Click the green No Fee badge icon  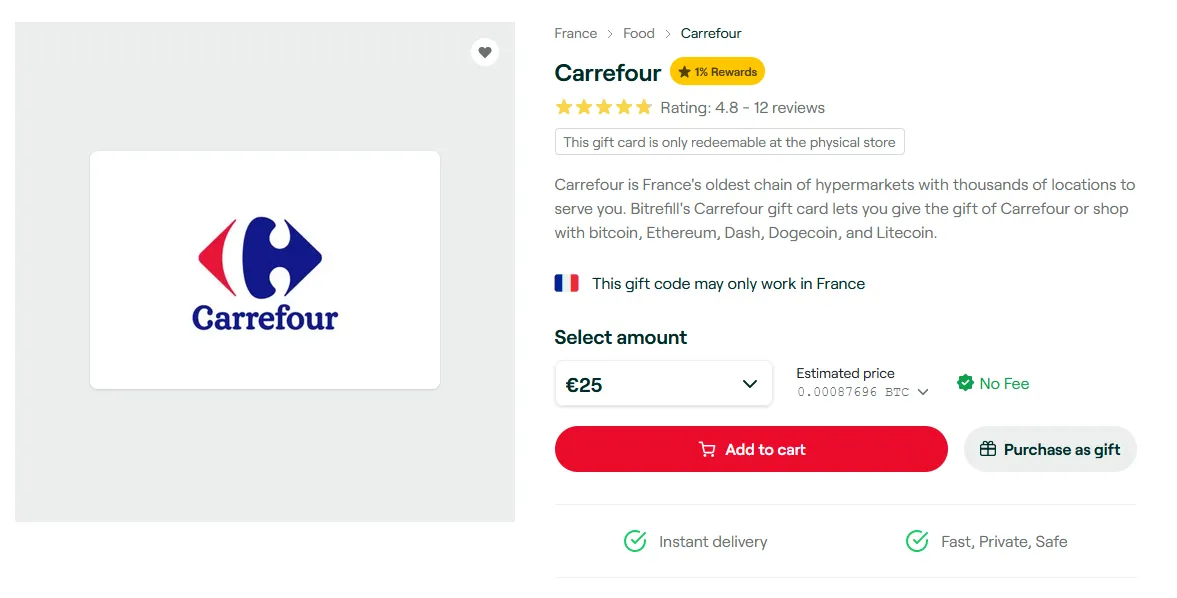(965, 383)
